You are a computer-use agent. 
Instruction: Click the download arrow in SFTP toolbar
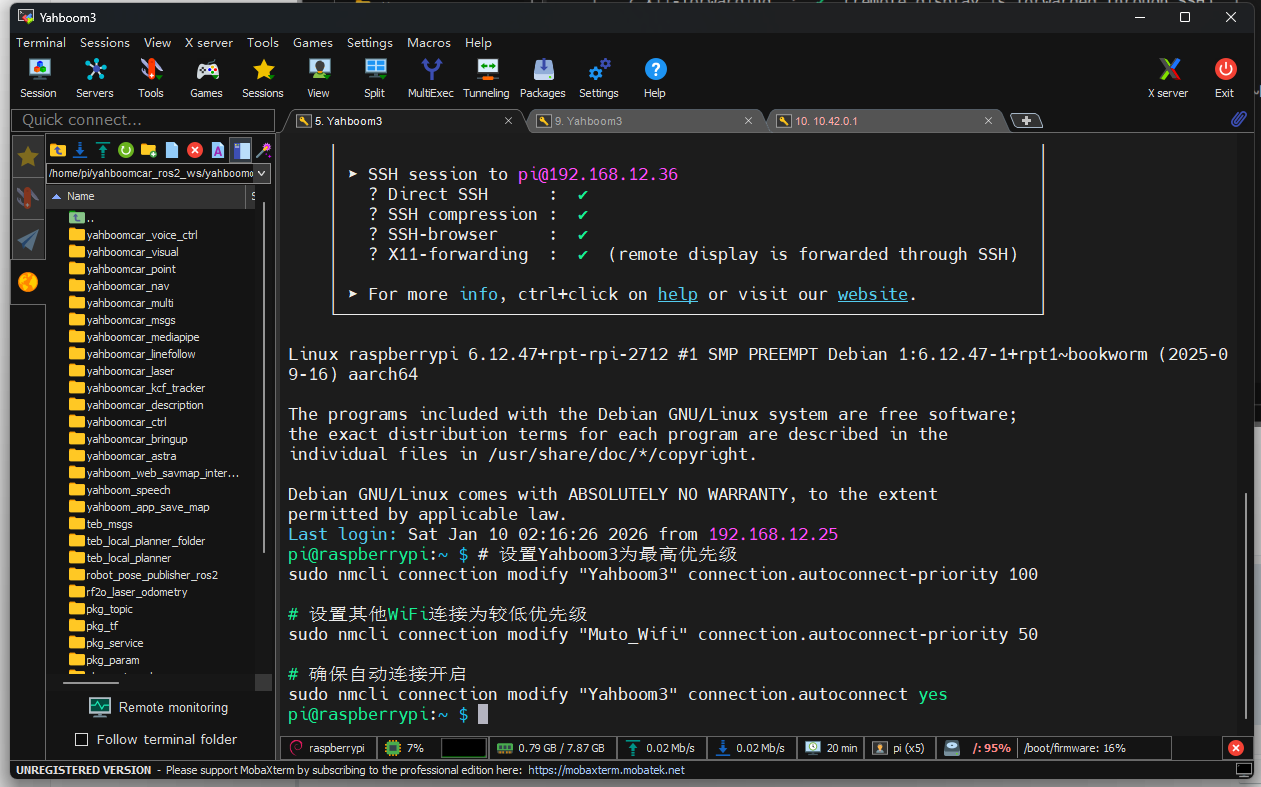80,150
